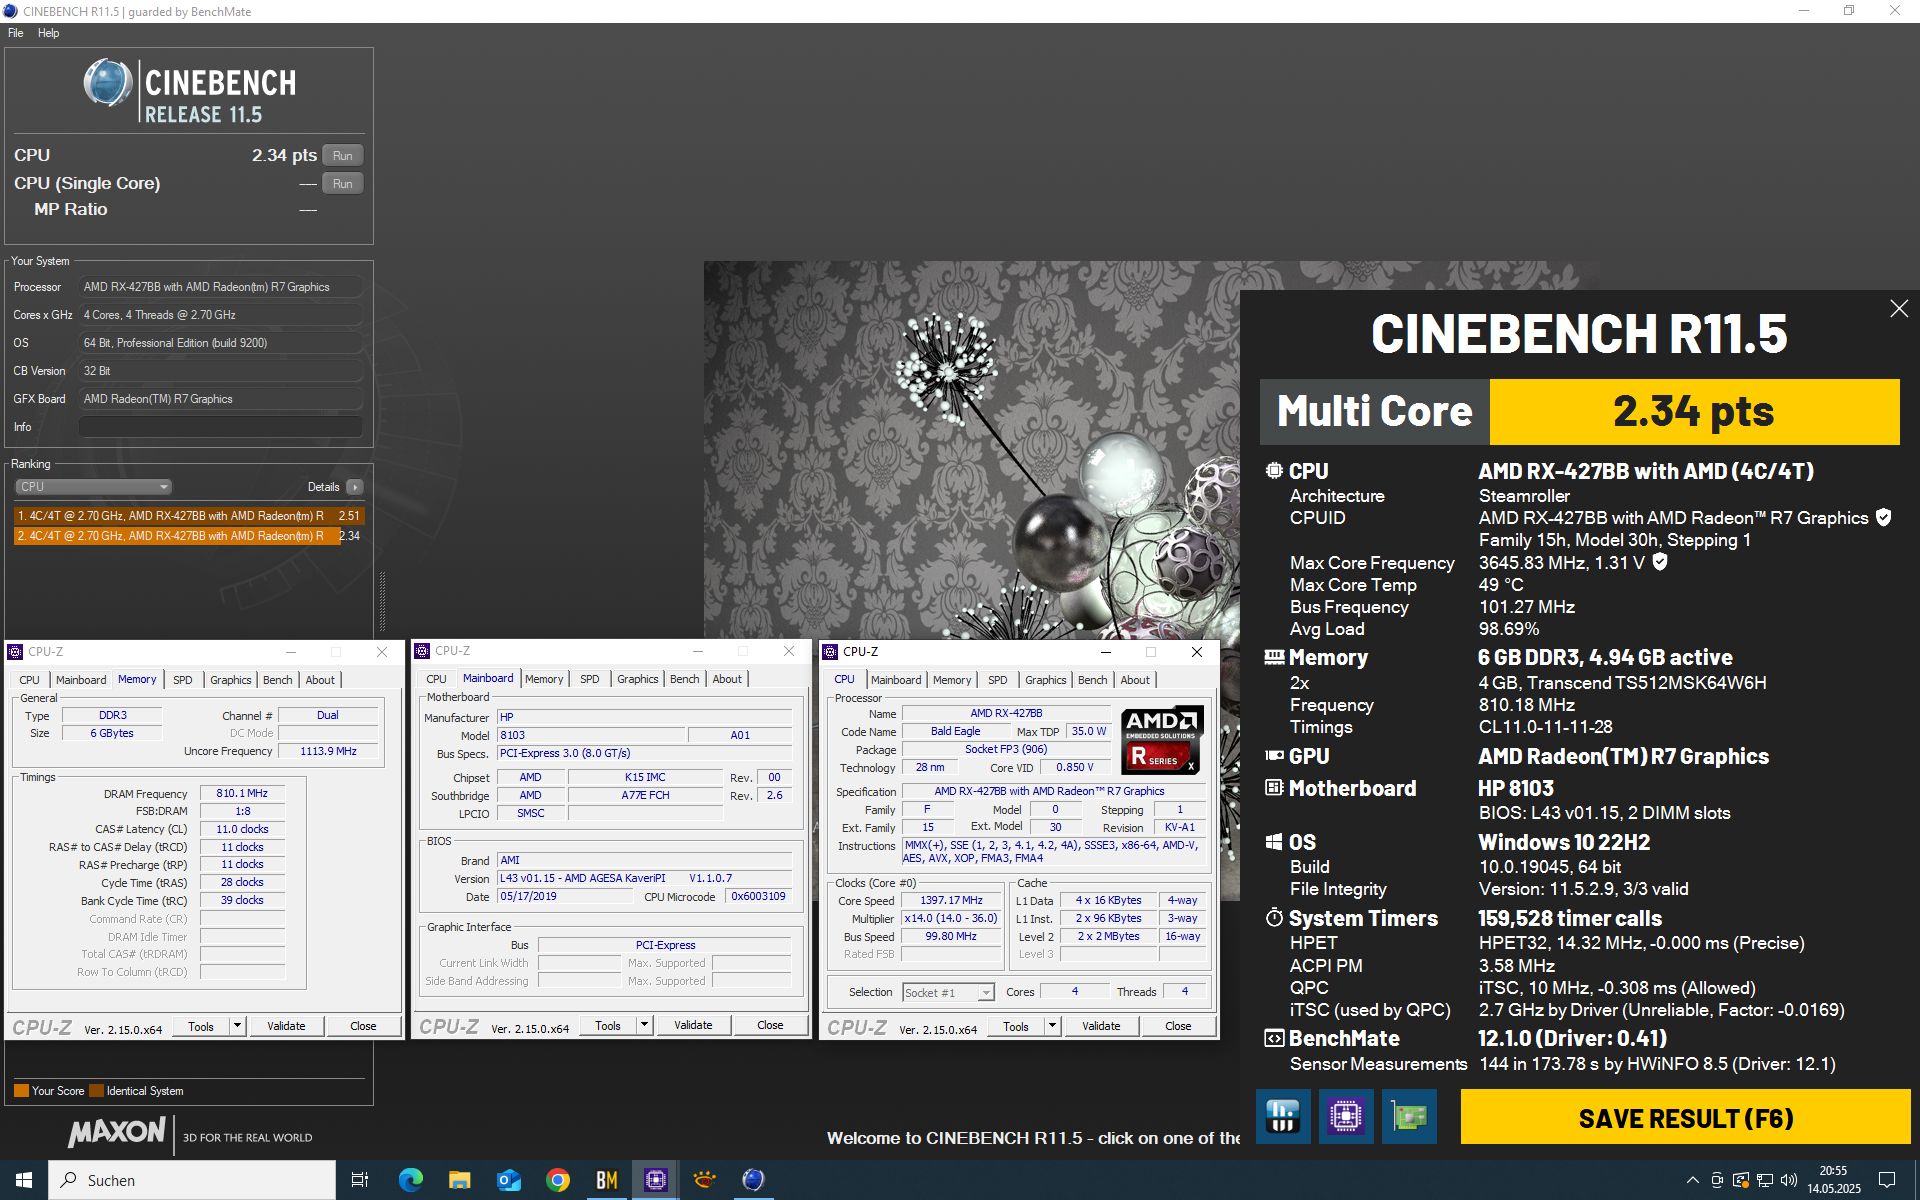This screenshot has height=1200, width=1920.
Task: Expand Tools dropdown arrow in CPU-Z CPU window
Action: (1052, 1026)
